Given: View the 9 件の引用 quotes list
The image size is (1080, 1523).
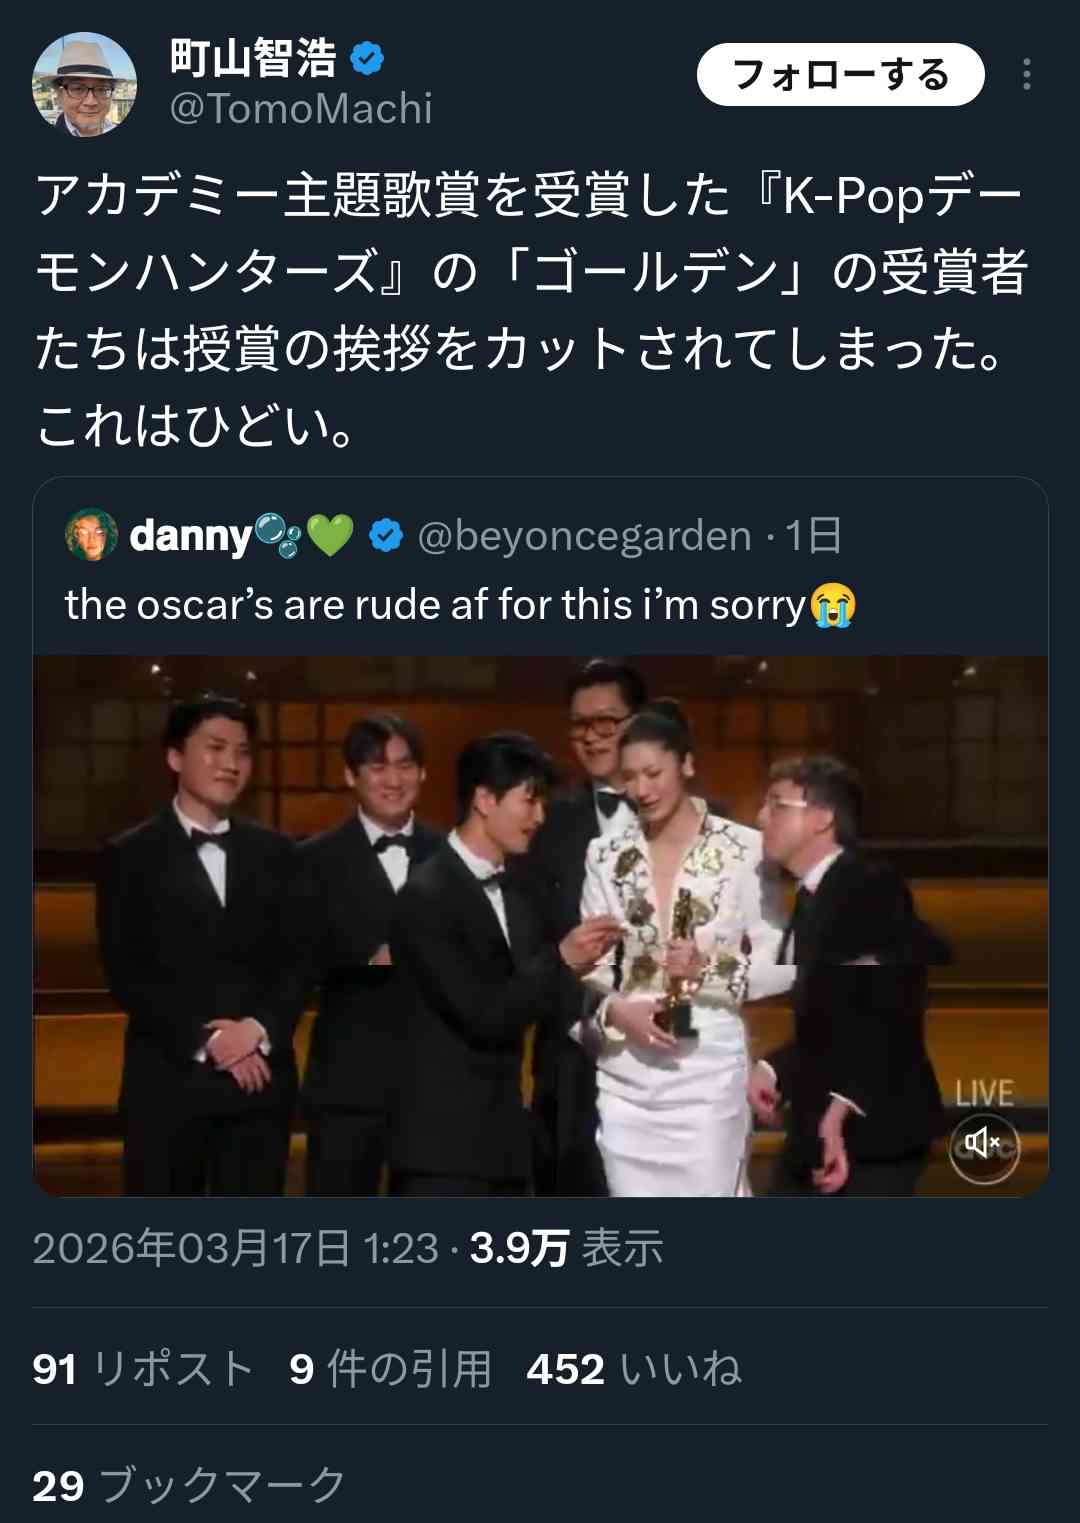Looking at the screenshot, I should (390, 1369).
